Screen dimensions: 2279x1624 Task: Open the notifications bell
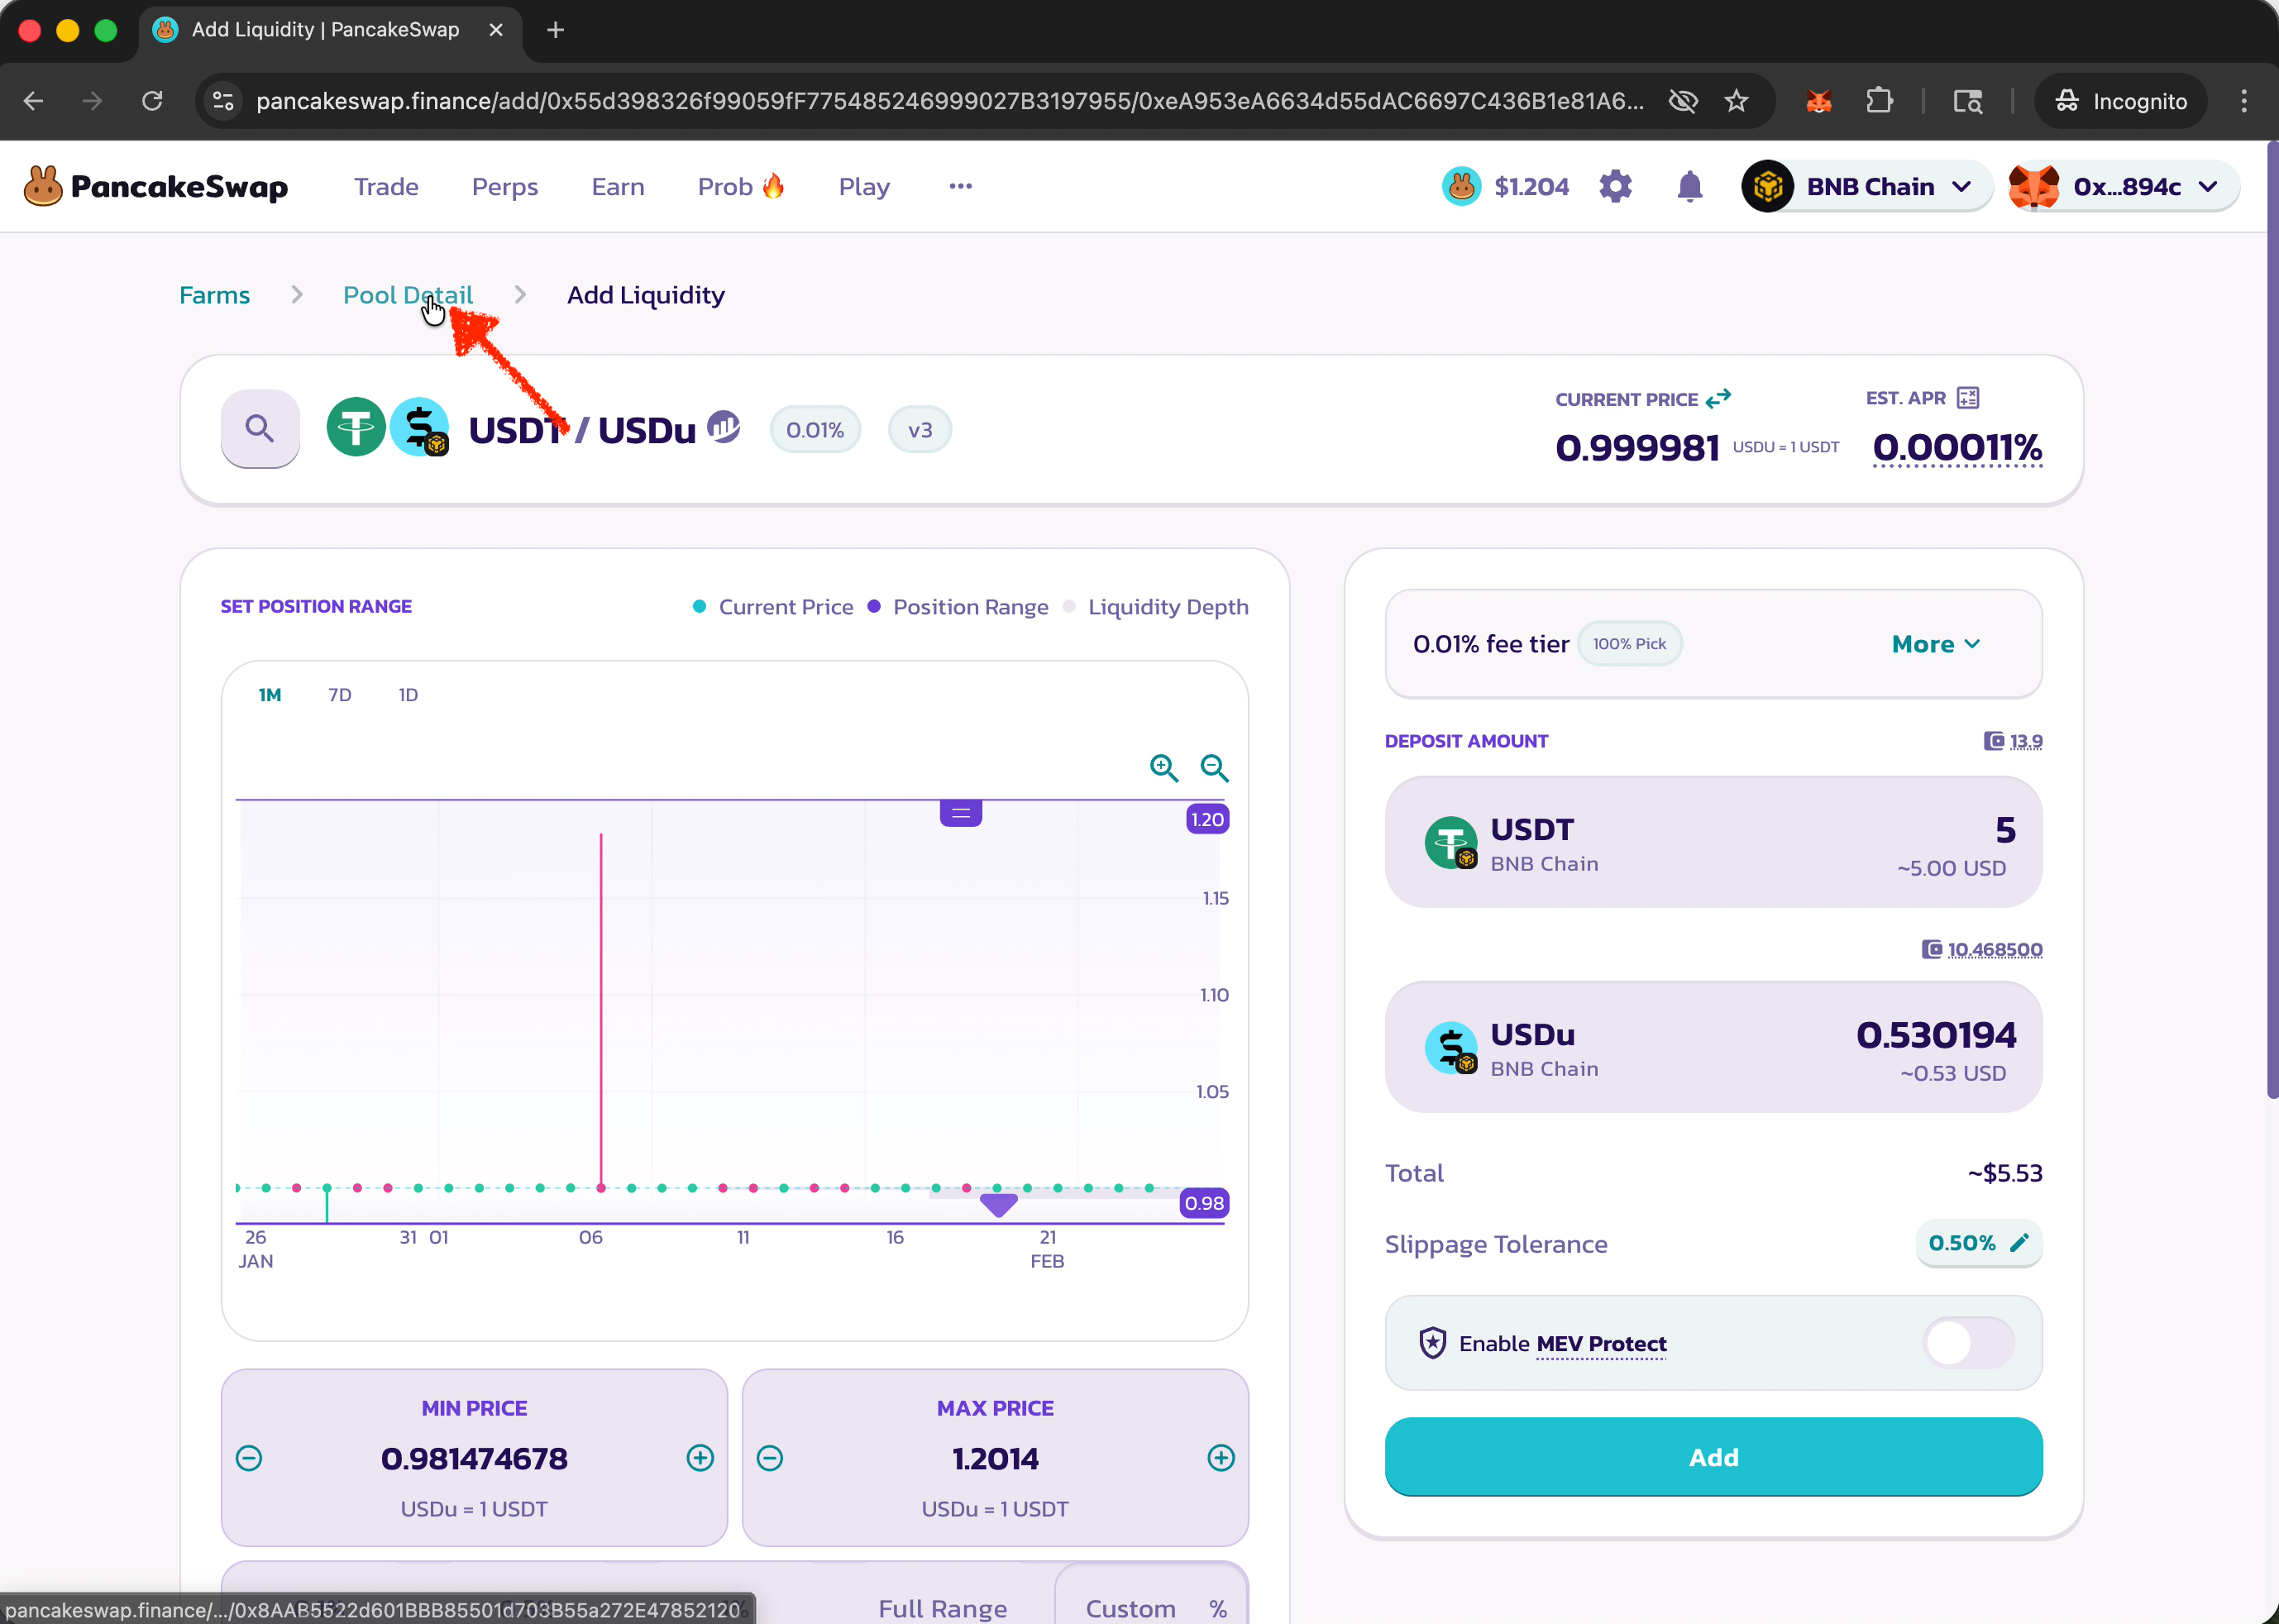[1689, 187]
